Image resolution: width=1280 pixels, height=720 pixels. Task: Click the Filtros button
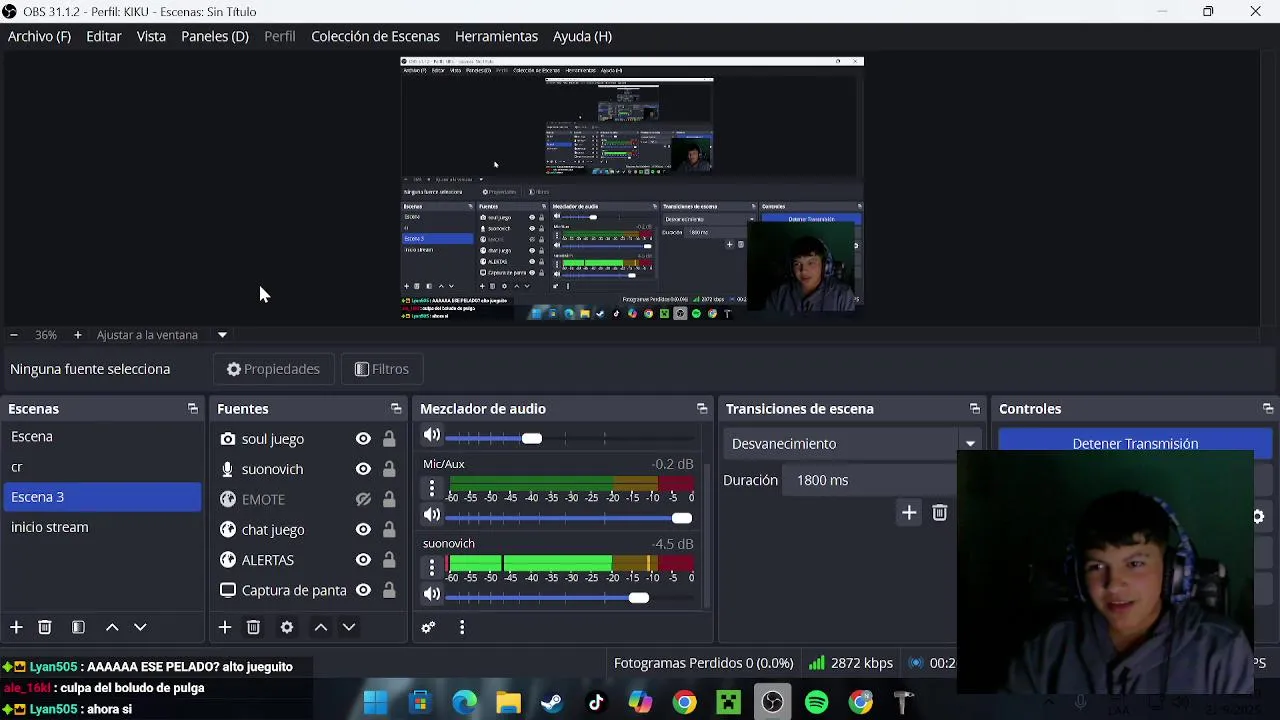pos(382,369)
